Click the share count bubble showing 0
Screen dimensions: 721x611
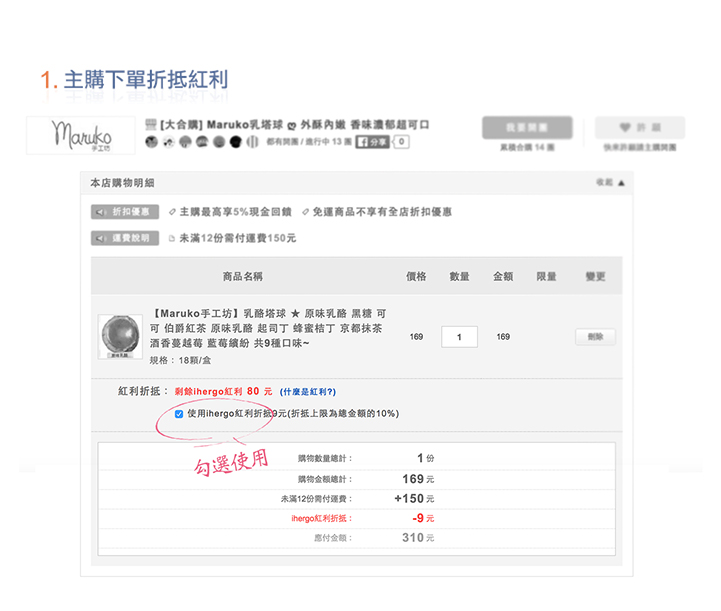(x=401, y=142)
